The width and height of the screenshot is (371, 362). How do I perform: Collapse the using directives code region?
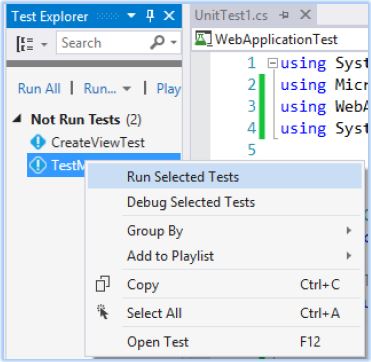tap(273, 63)
